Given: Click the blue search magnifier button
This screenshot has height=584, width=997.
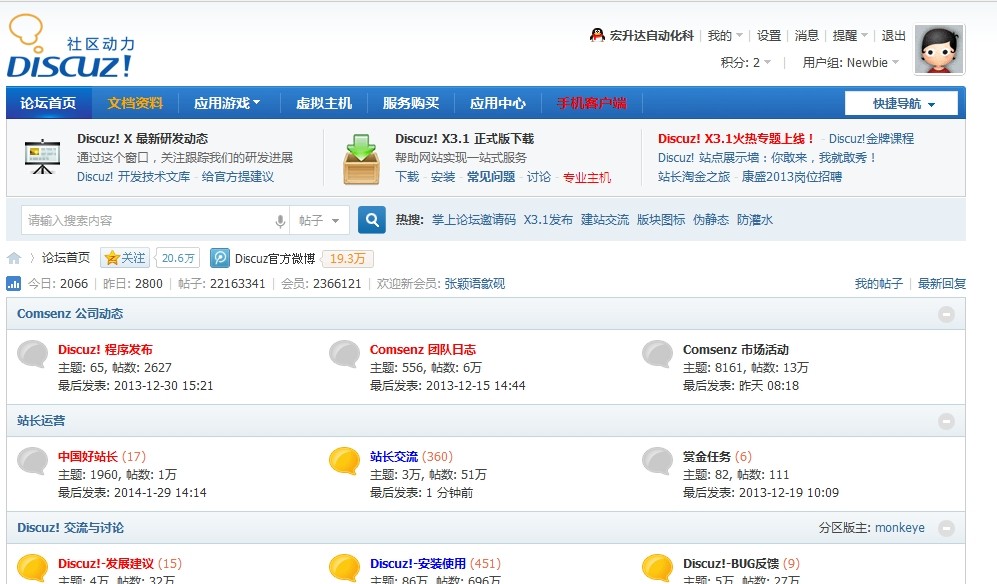Looking at the screenshot, I should [372, 220].
